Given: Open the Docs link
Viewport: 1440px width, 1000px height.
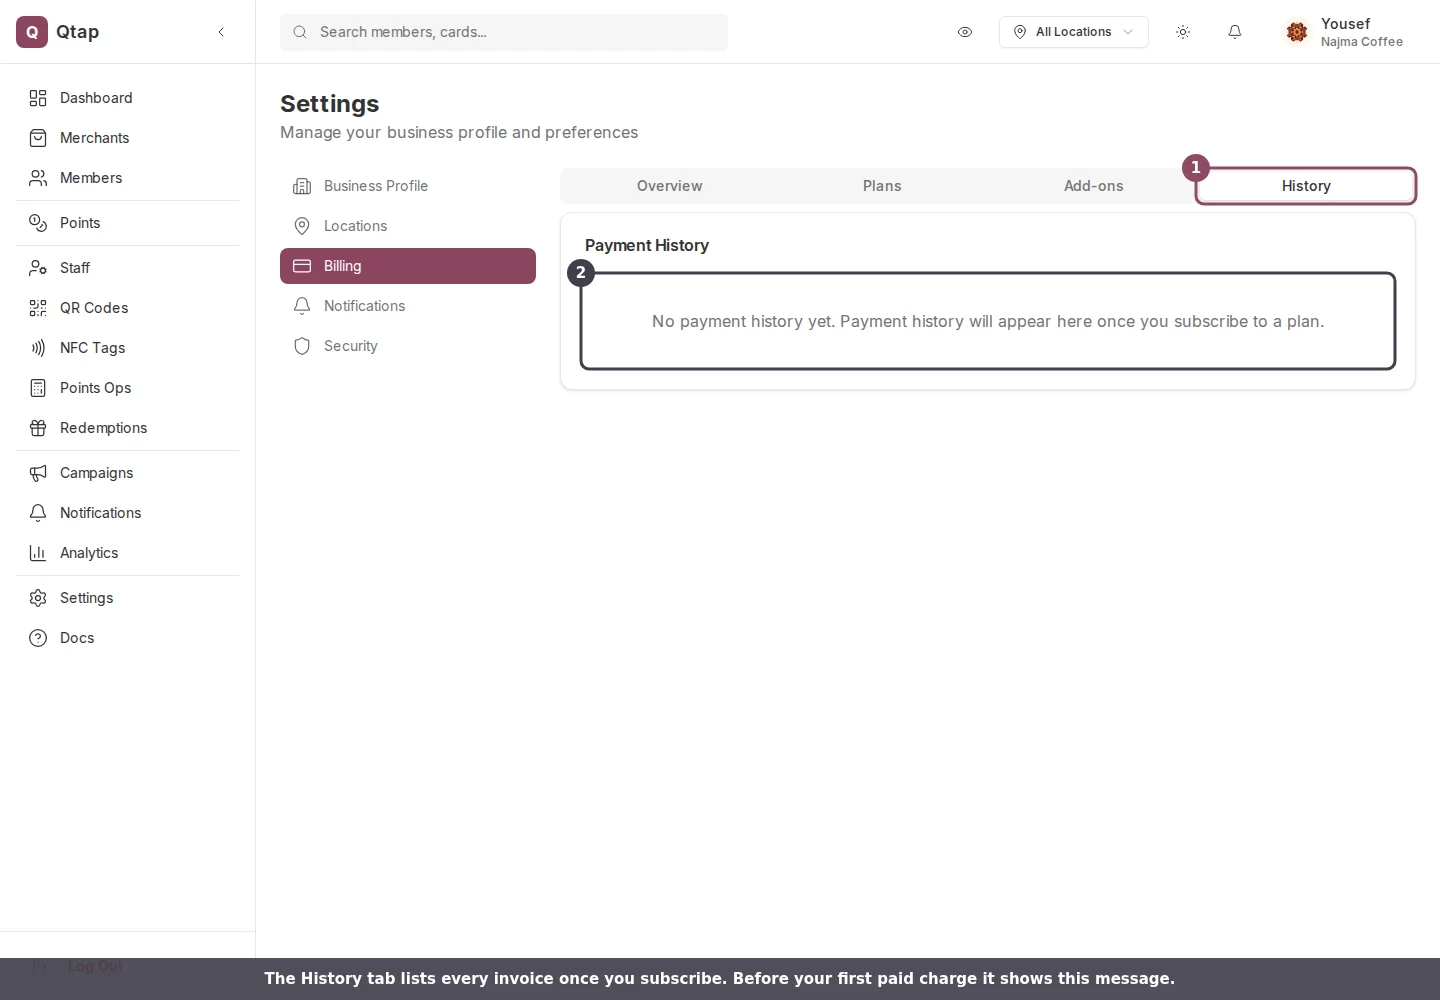Looking at the screenshot, I should pyautogui.click(x=127, y=638).
